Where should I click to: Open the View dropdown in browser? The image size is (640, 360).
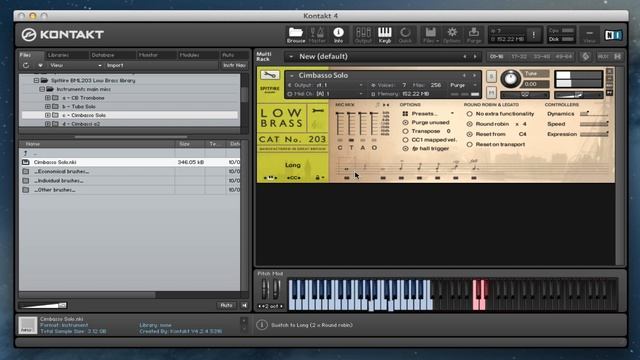click(76, 65)
